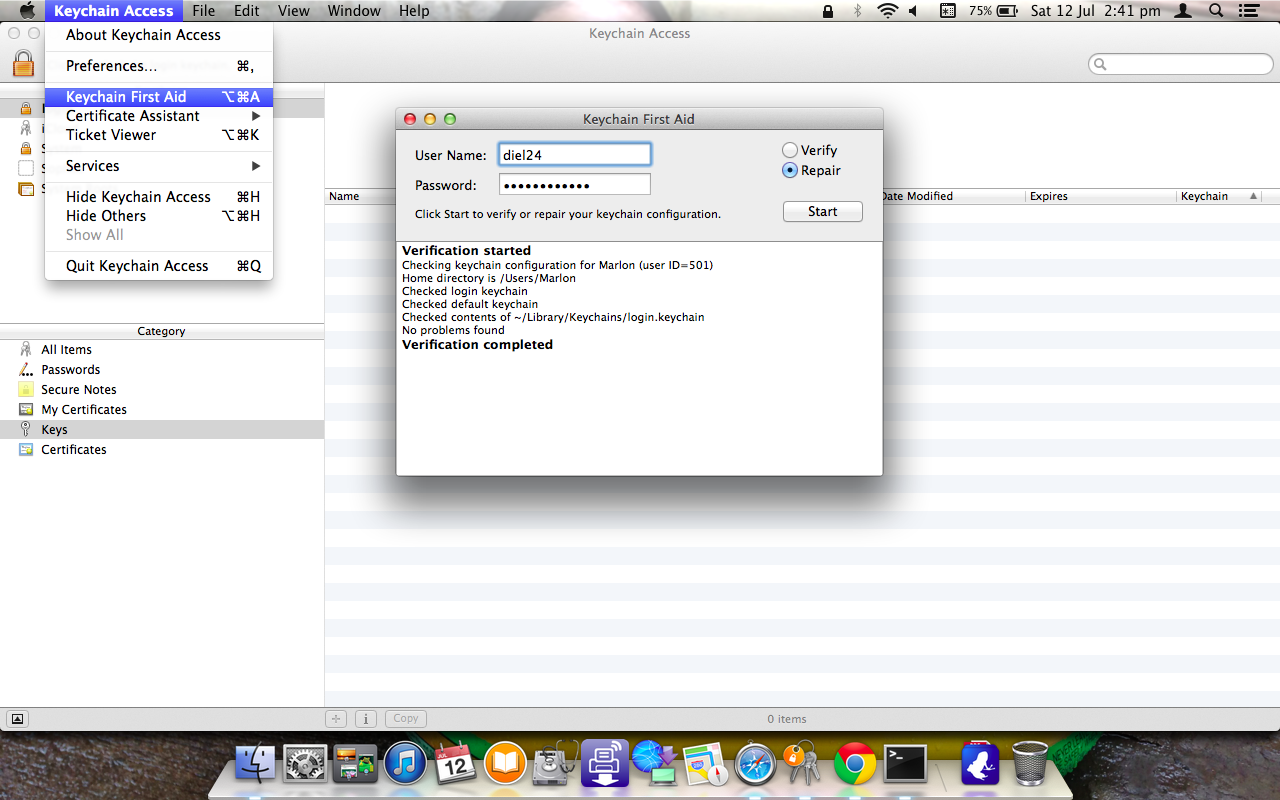This screenshot has width=1280, height=800.
Task: Choose Hide Others menu item
Action: (x=159, y=216)
